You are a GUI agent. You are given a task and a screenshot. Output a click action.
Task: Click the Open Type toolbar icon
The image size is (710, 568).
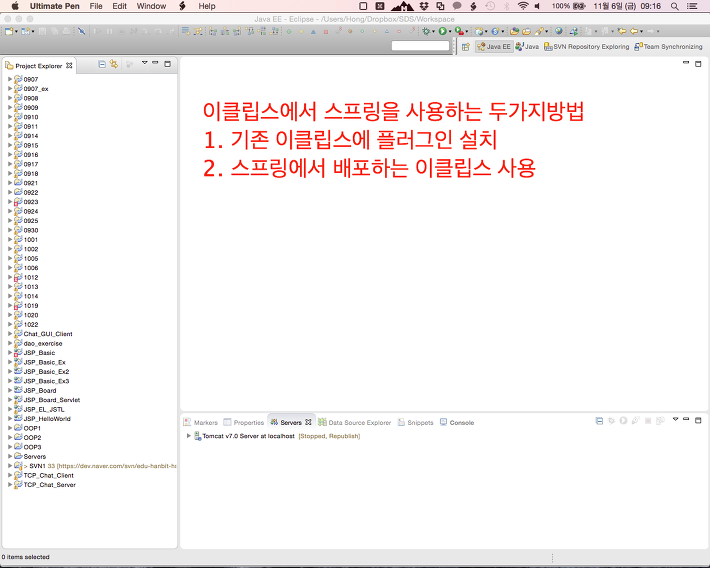(x=514, y=31)
